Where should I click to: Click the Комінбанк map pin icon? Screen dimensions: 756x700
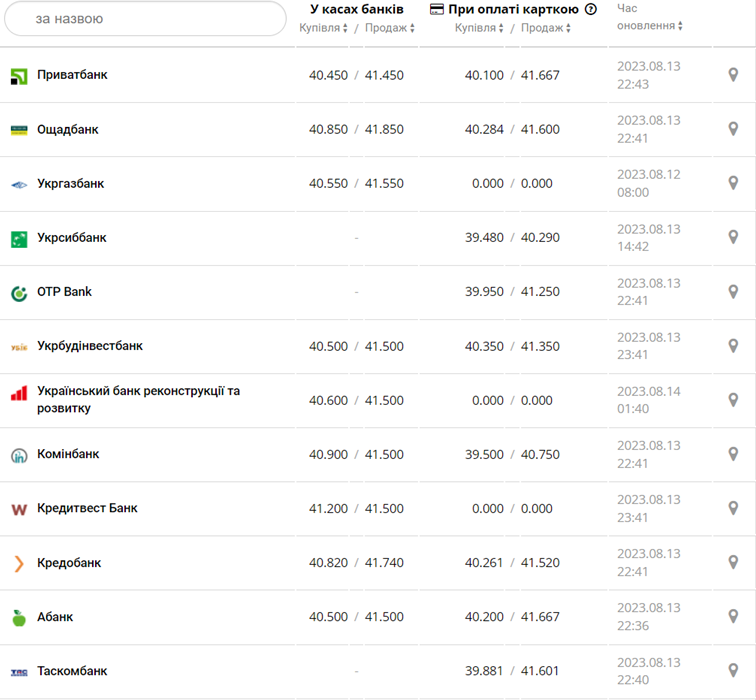733,454
